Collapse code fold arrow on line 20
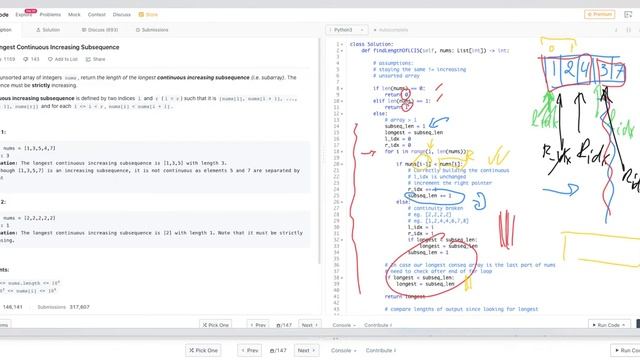The width and height of the screenshot is (640, 360). point(342,164)
